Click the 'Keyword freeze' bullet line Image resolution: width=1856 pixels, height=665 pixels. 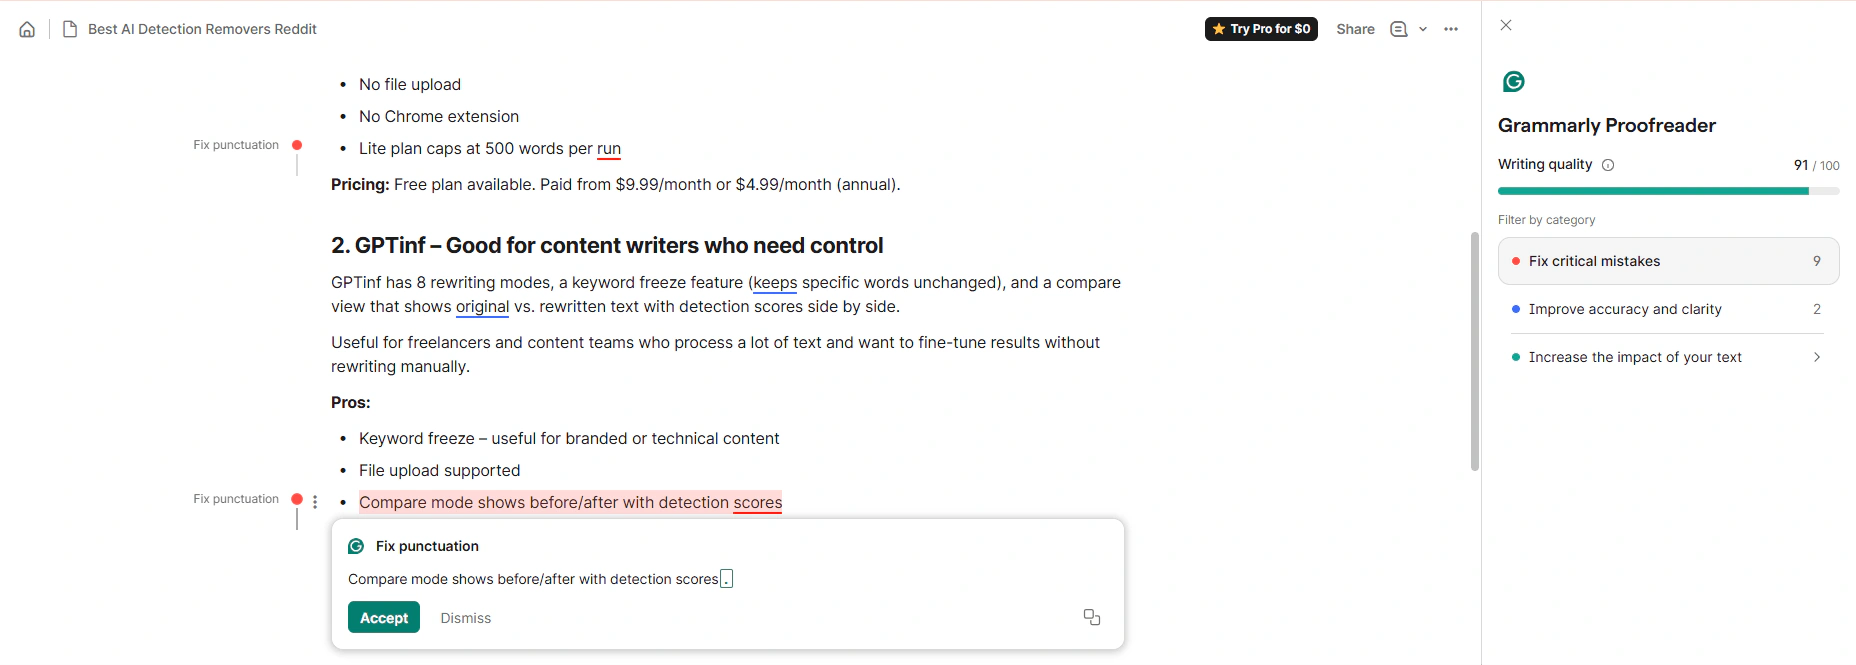(x=569, y=439)
